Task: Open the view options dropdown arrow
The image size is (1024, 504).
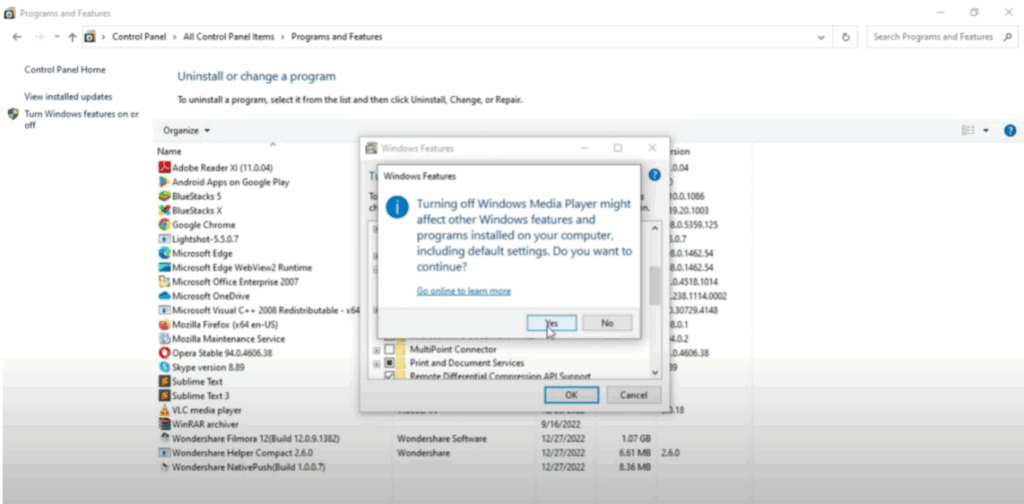Action: 985,131
